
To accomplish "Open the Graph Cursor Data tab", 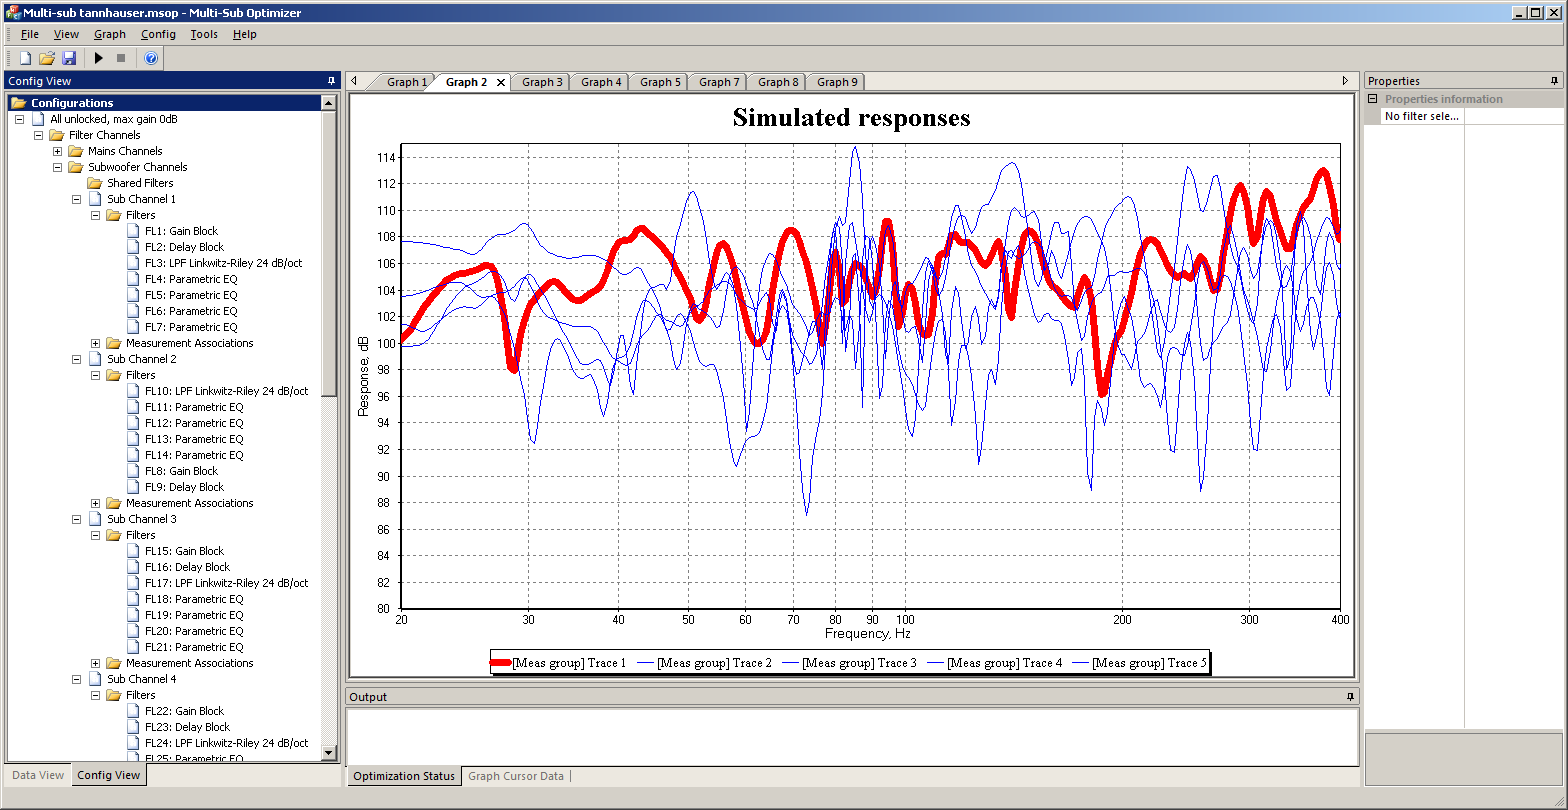I will point(515,776).
